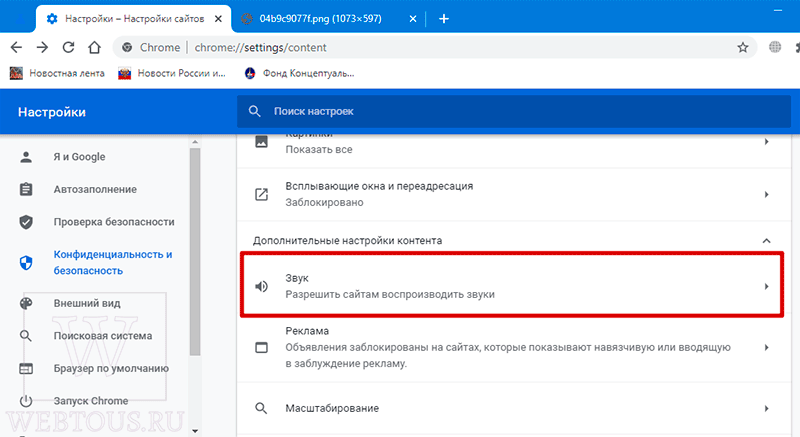Image resolution: width=800 pixels, height=437 pixels.
Task: Open Всплывающие окна и переадресация arrow
Action: point(766,194)
